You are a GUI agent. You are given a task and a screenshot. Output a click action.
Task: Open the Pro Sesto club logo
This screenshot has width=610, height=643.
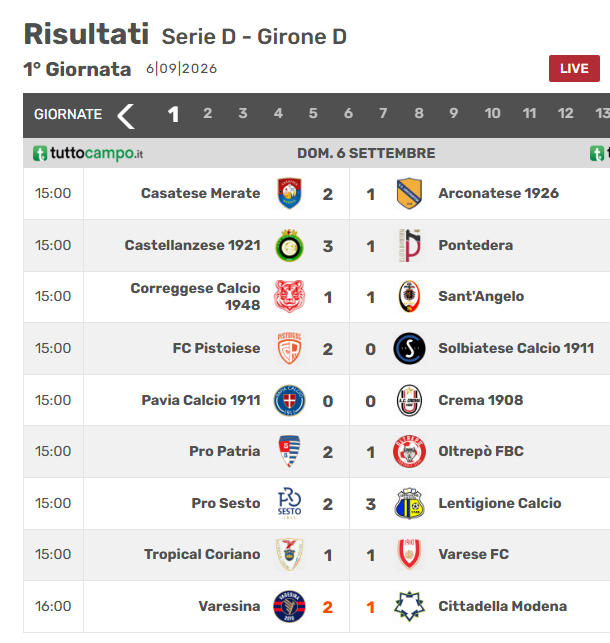[289, 503]
